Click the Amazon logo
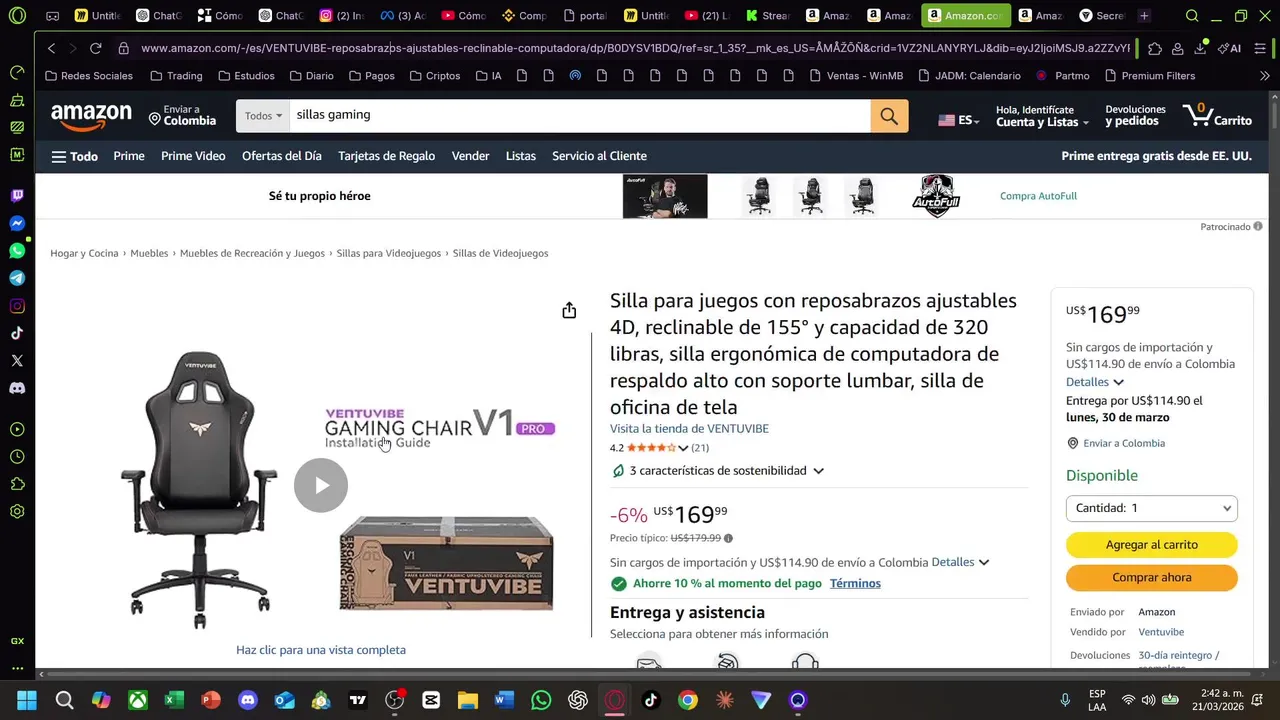The width and height of the screenshot is (1280, 720). click(91, 117)
